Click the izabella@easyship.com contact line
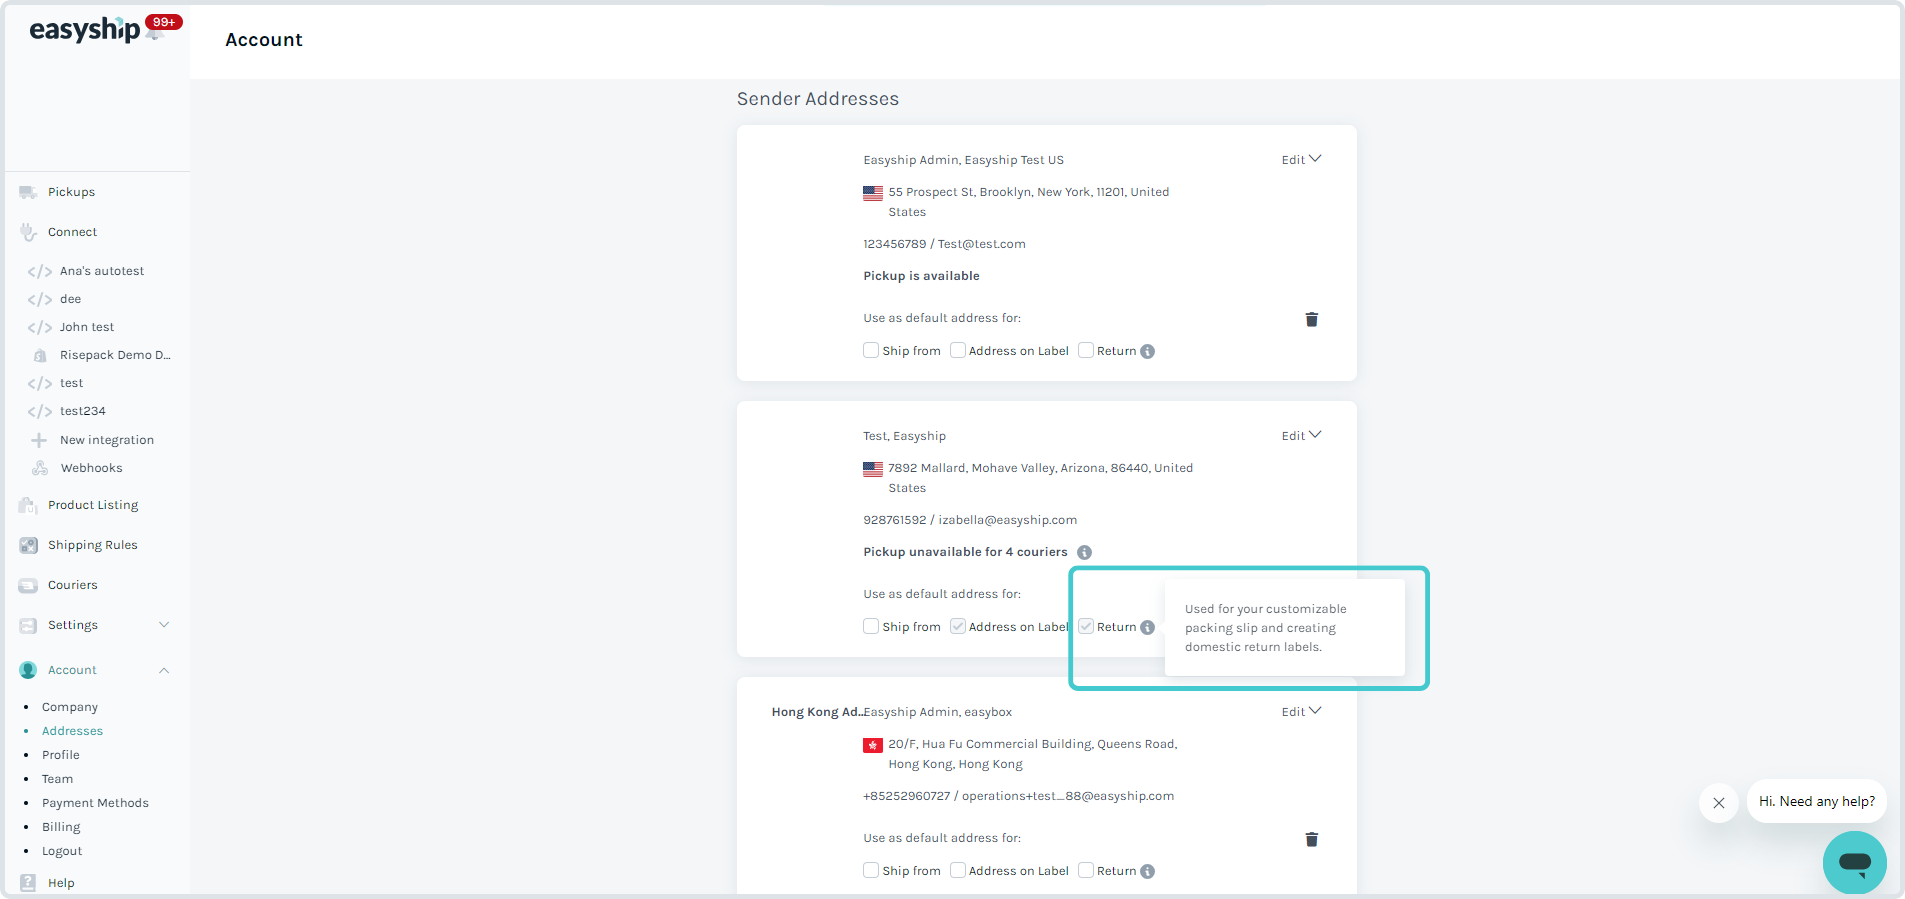Screen dimensions: 1905x899 pos(970,520)
